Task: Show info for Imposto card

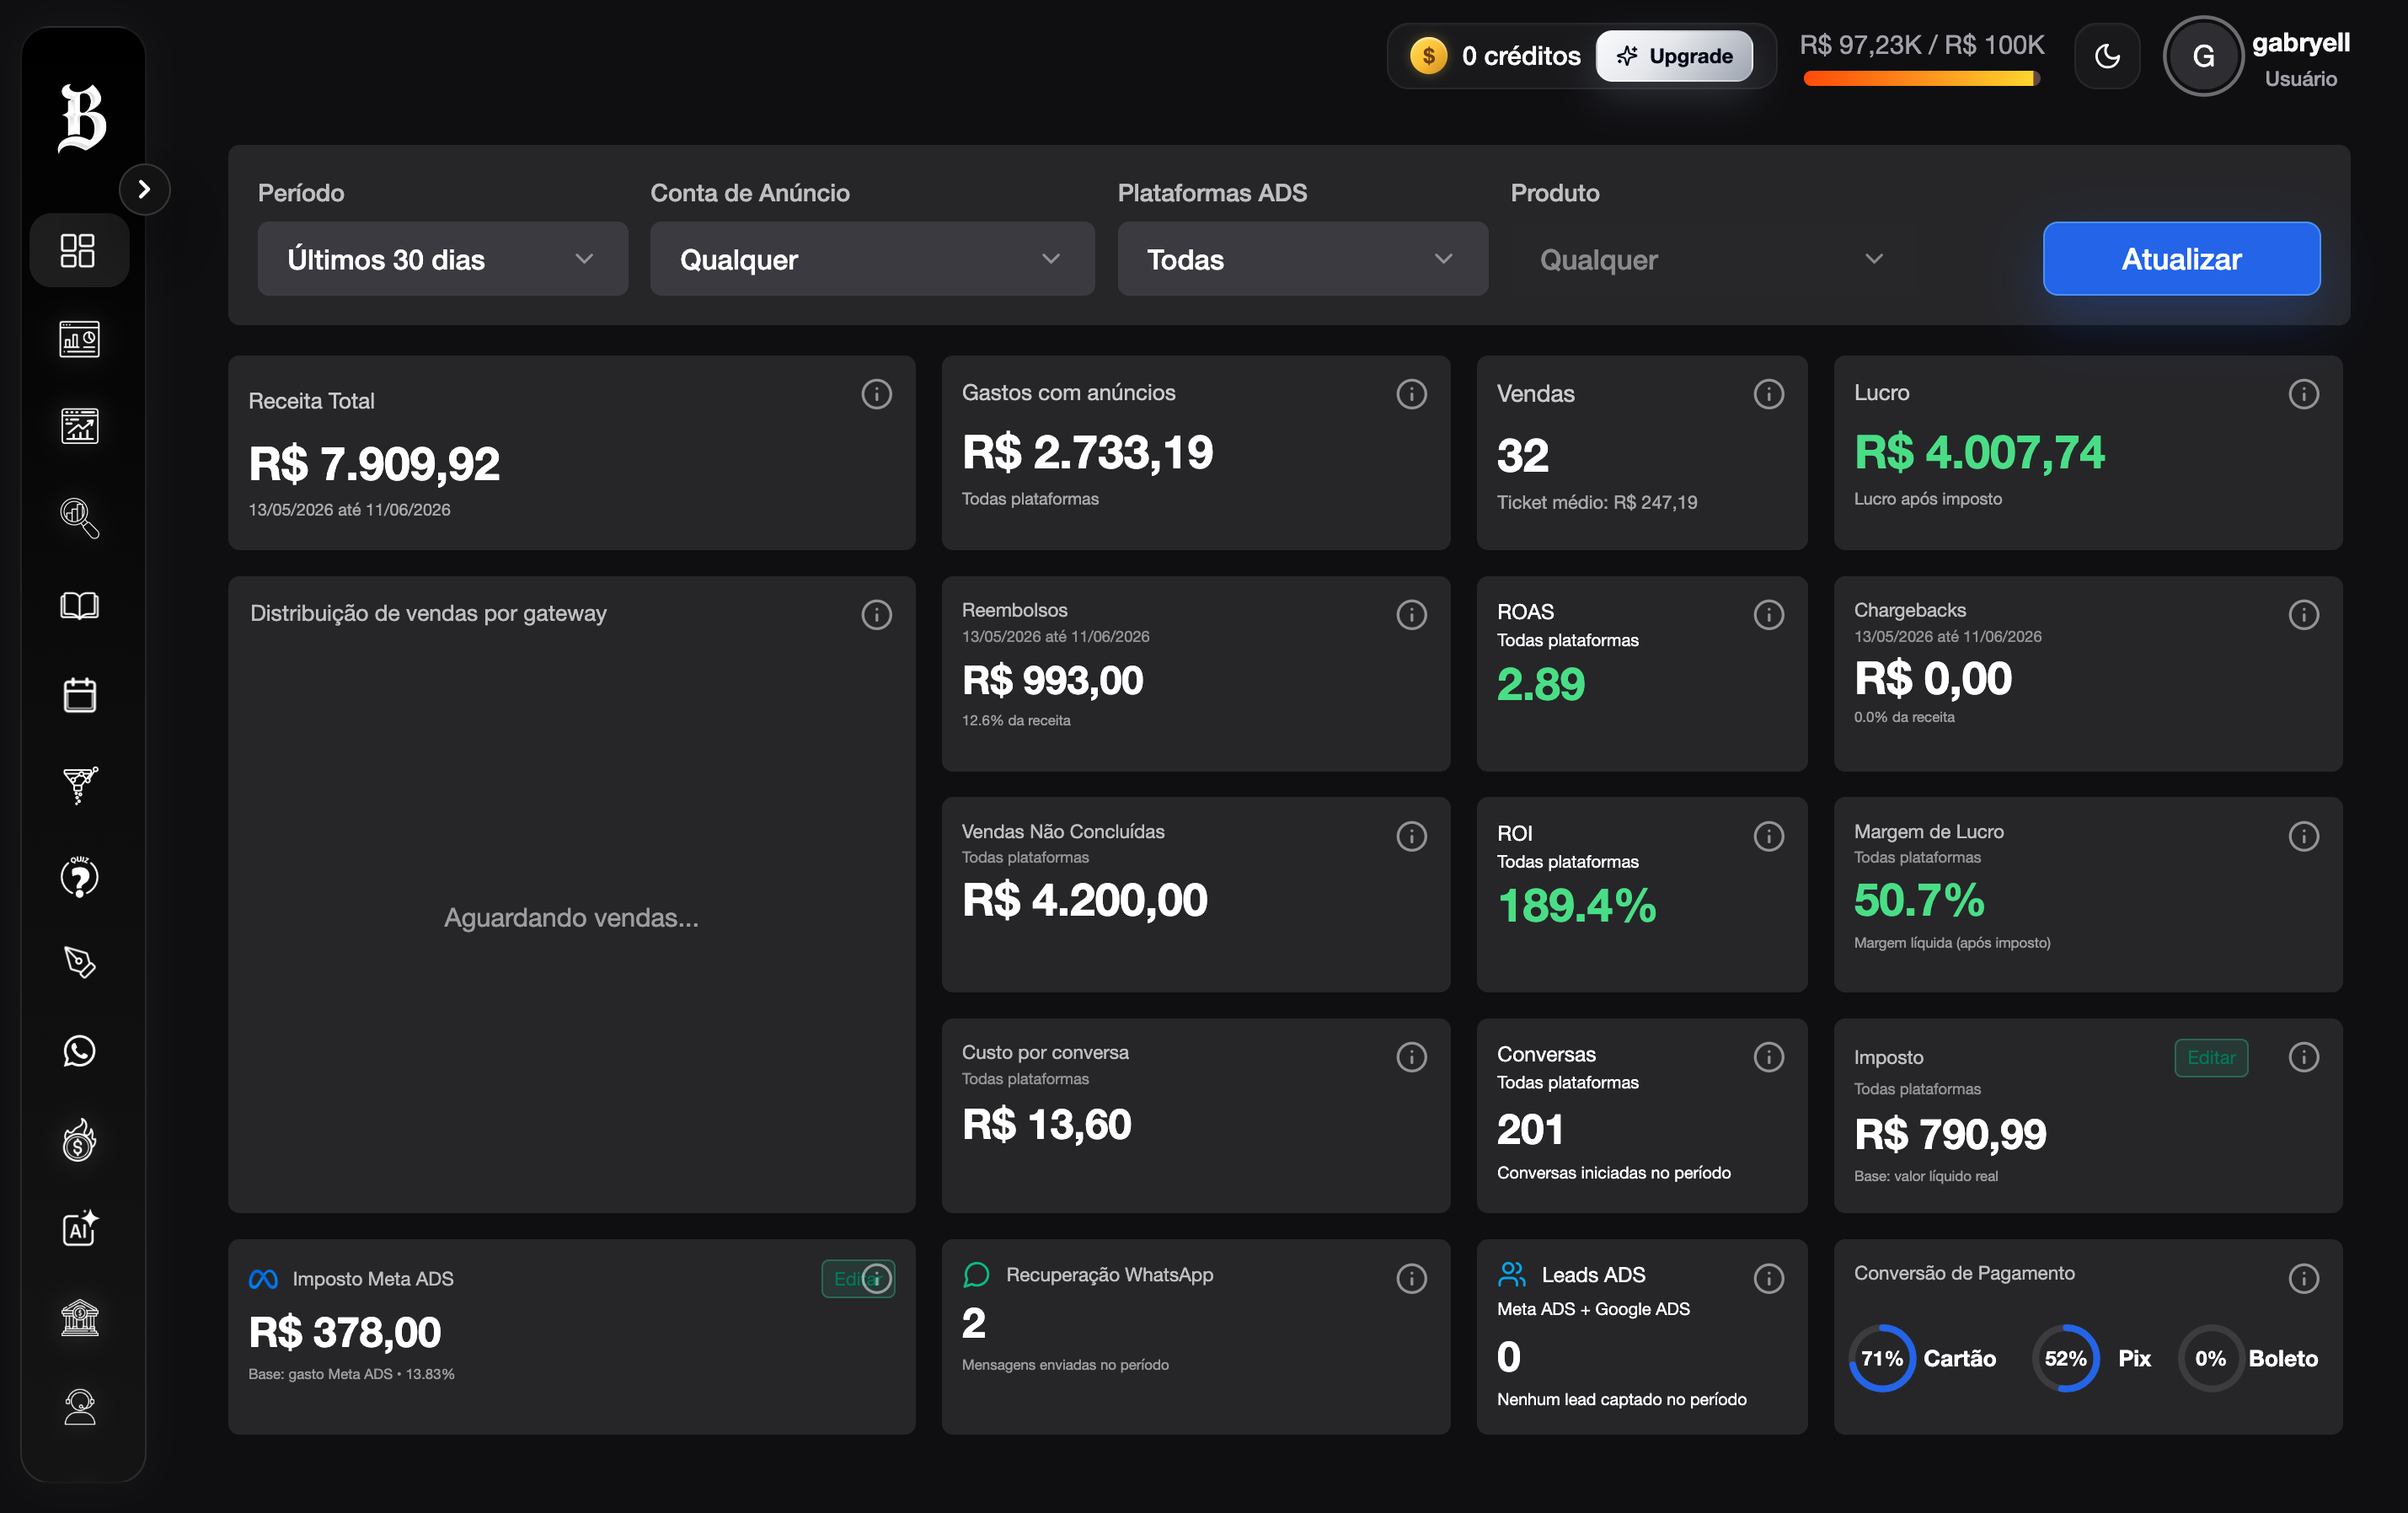Action: [x=2303, y=1057]
